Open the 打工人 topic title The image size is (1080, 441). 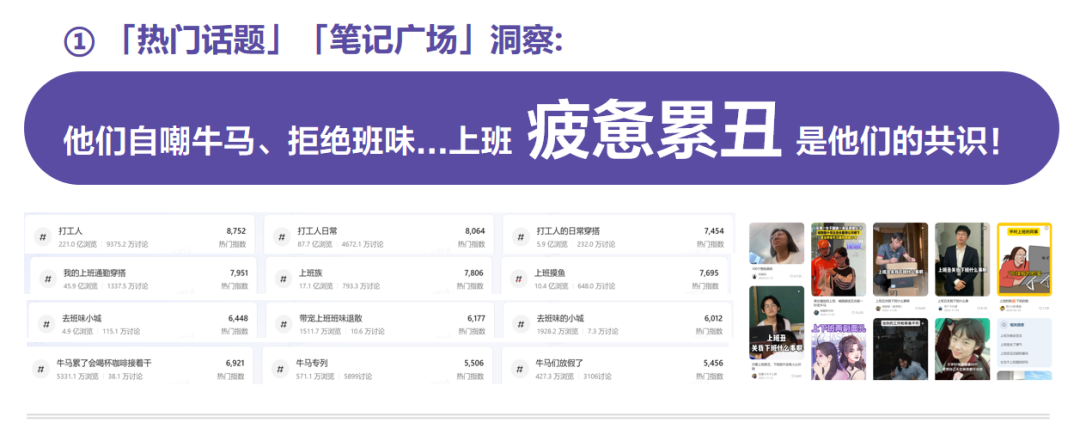click(x=70, y=232)
